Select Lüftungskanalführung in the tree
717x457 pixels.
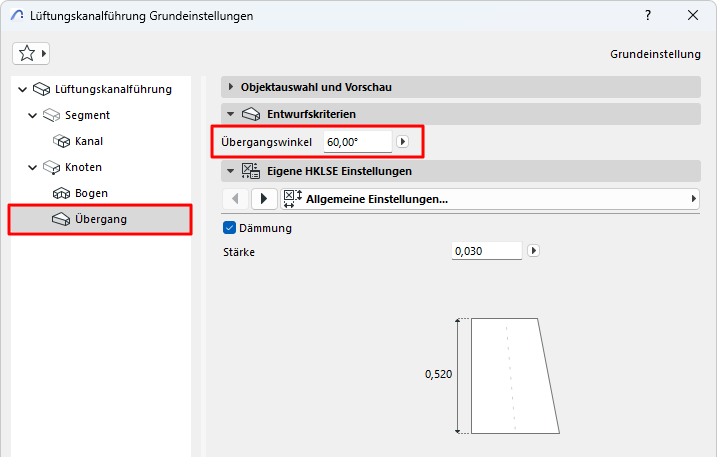pos(113,89)
